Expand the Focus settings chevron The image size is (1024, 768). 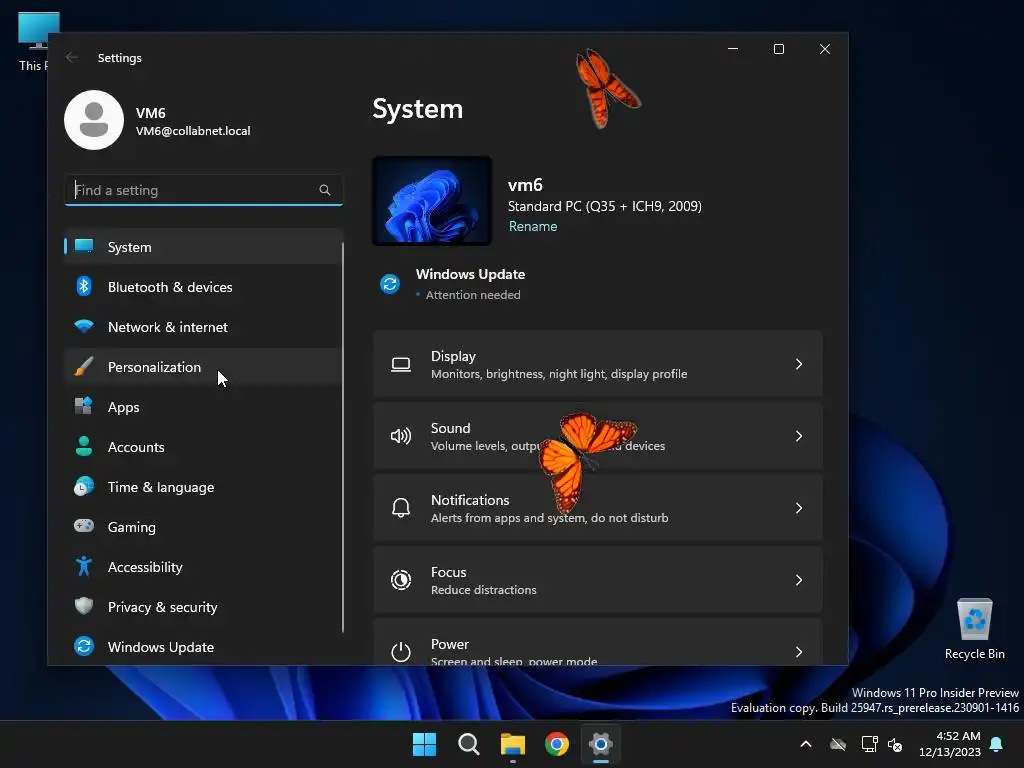tap(799, 580)
